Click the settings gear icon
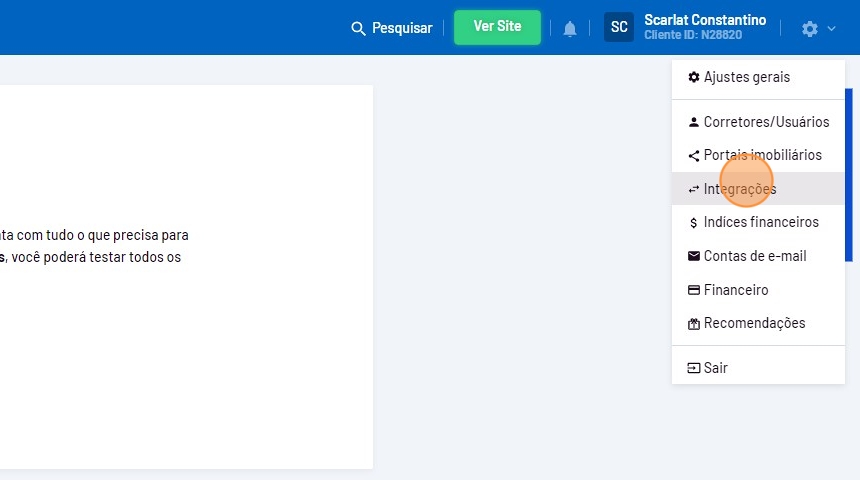Screen dimensions: 860x480 [x=809, y=29]
